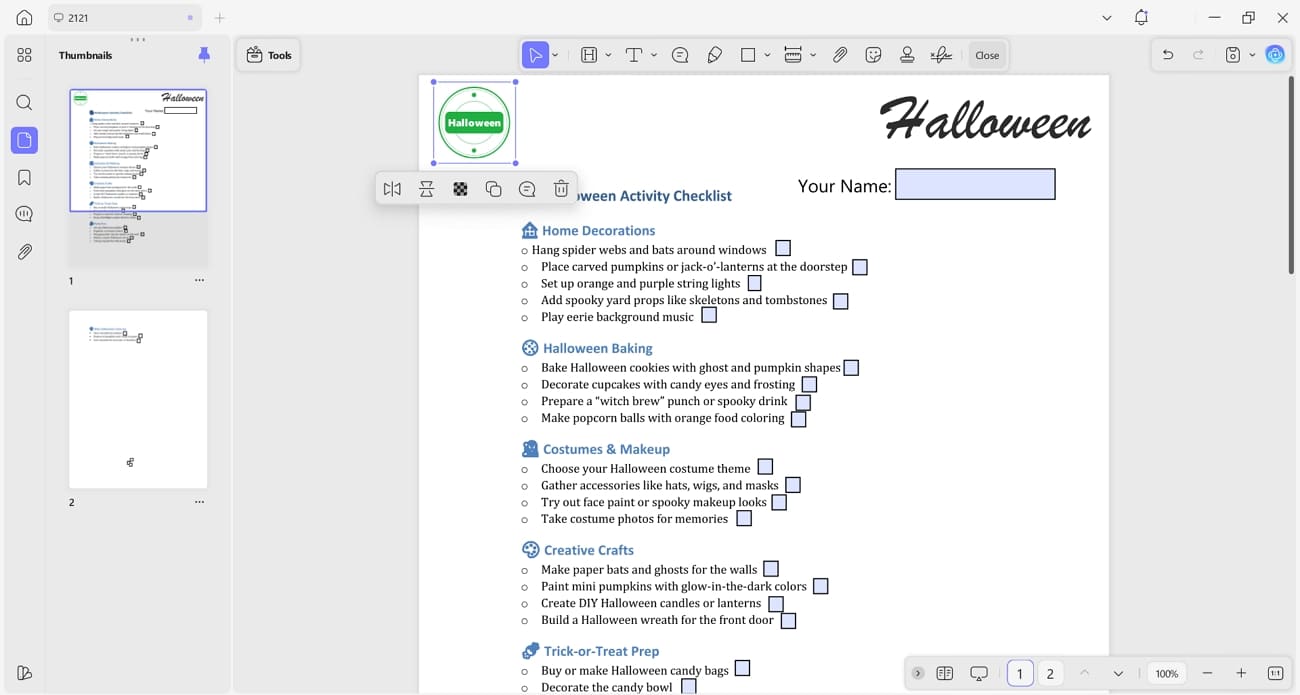Open the Comment tool
1300x695 pixels.
[680, 55]
